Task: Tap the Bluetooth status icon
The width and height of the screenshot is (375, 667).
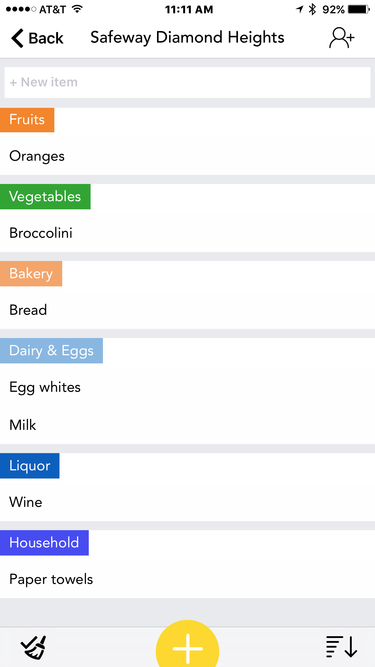Action: [312, 9]
